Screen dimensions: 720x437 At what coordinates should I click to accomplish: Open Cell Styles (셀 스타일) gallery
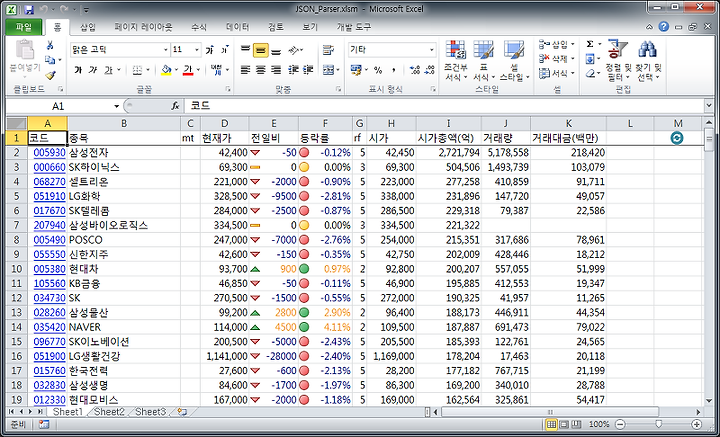[x=514, y=61]
